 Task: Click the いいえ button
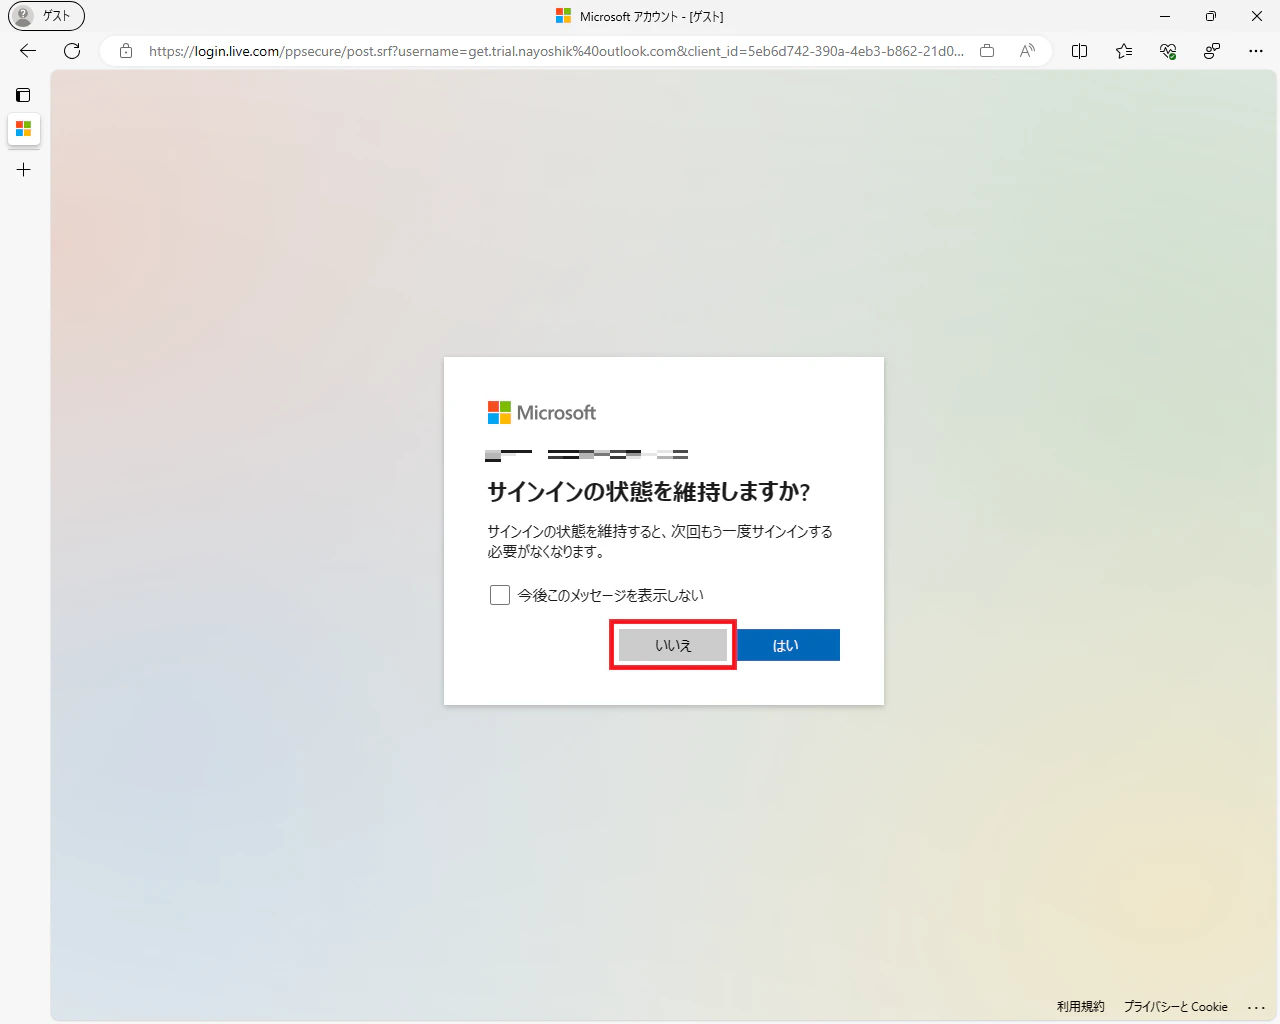click(x=673, y=645)
